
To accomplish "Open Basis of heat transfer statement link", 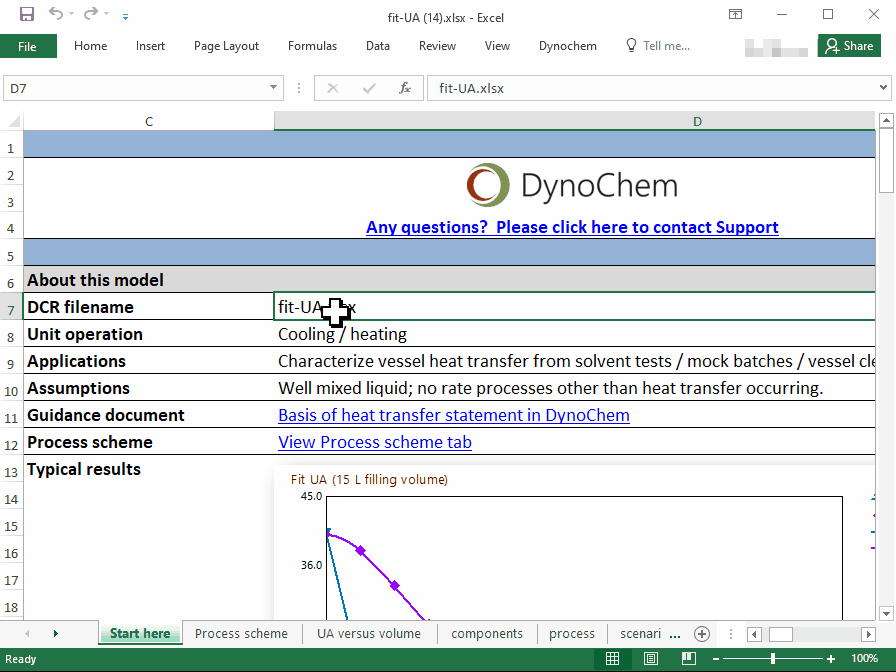I will coord(453,415).
